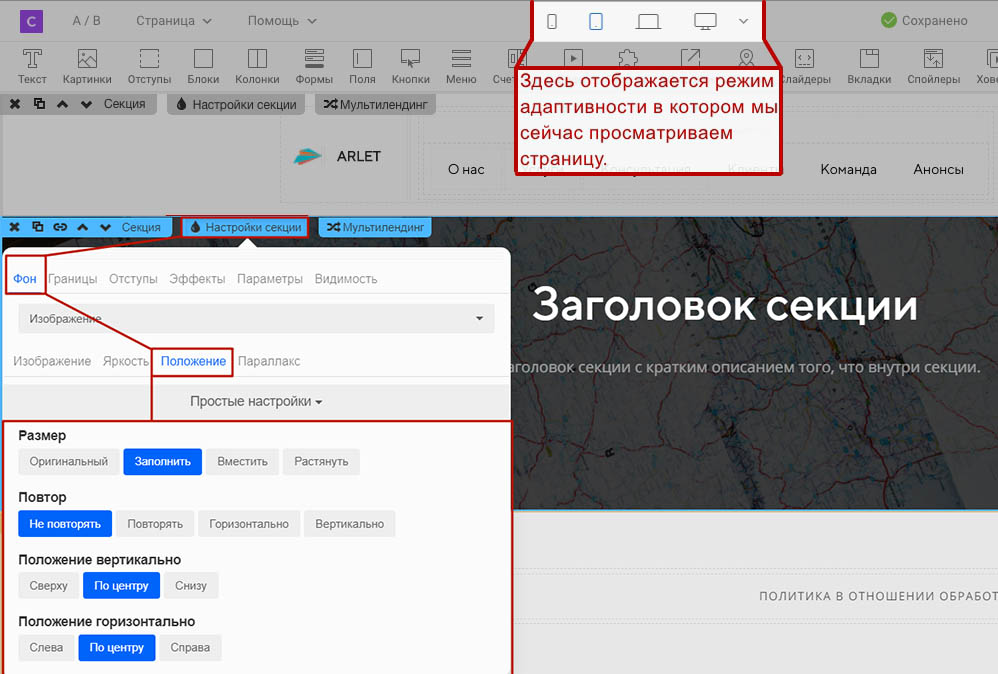
Task: Open the Параллакс sub-tab
Action: [x=269, y=361]
